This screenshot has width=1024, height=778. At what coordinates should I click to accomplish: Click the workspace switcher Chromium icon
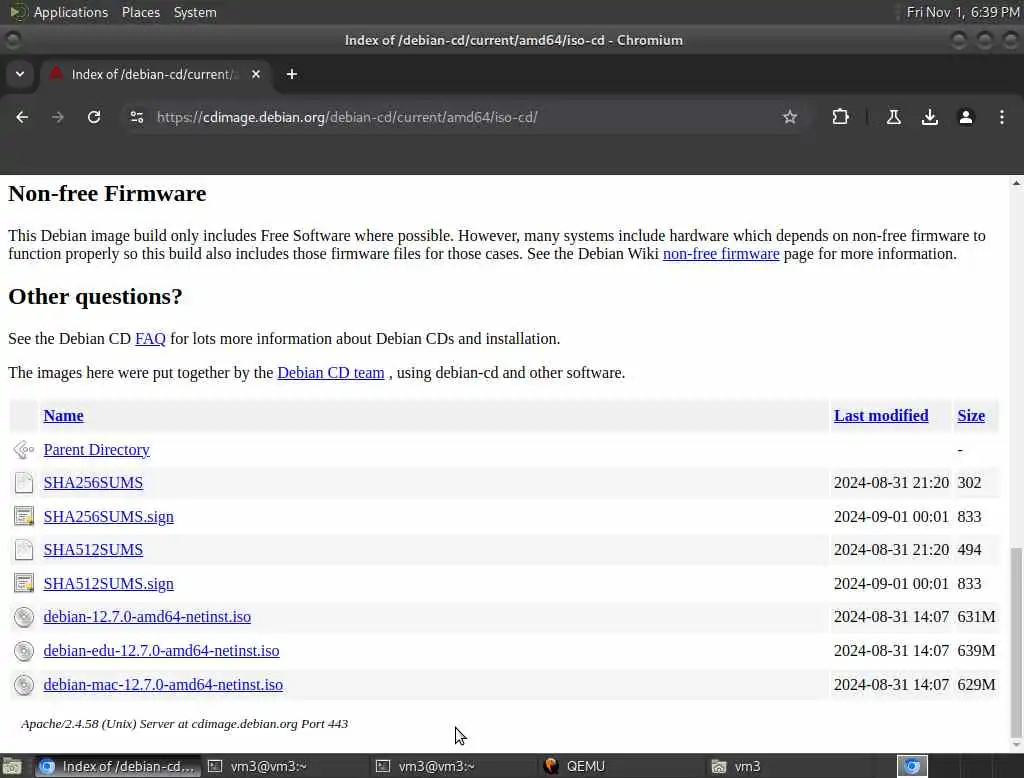tap(912, 766)
